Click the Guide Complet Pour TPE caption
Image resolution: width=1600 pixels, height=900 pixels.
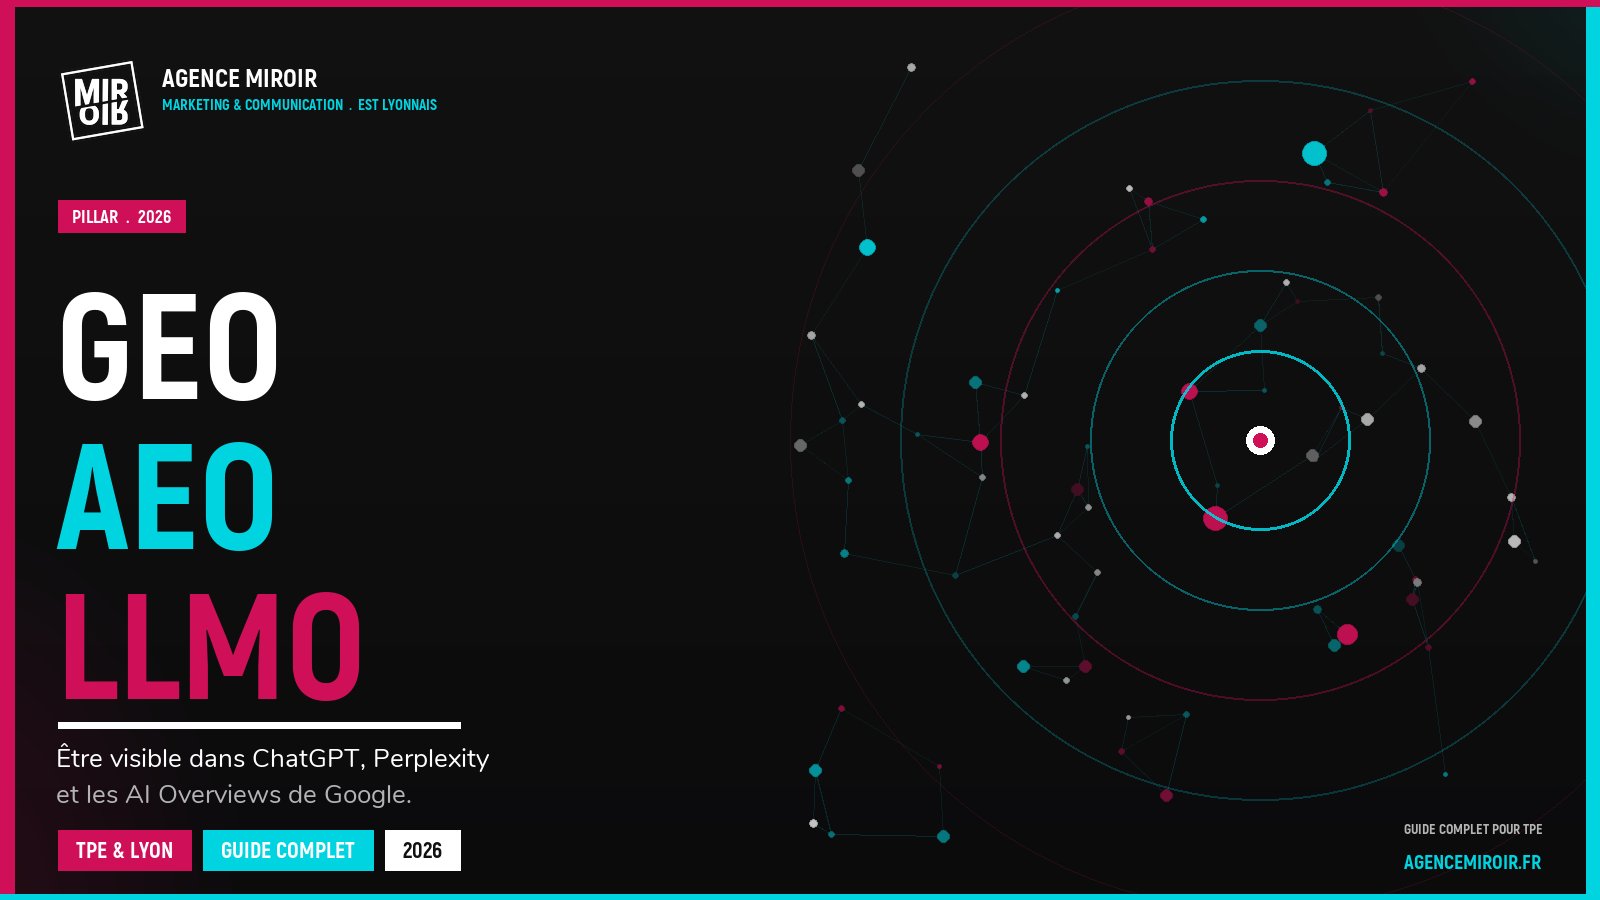[1472, 829]
